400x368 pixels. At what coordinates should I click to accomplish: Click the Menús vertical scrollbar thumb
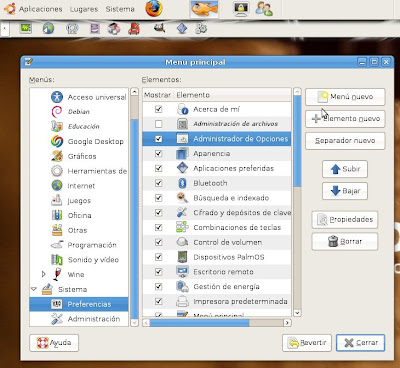(134, 219)
